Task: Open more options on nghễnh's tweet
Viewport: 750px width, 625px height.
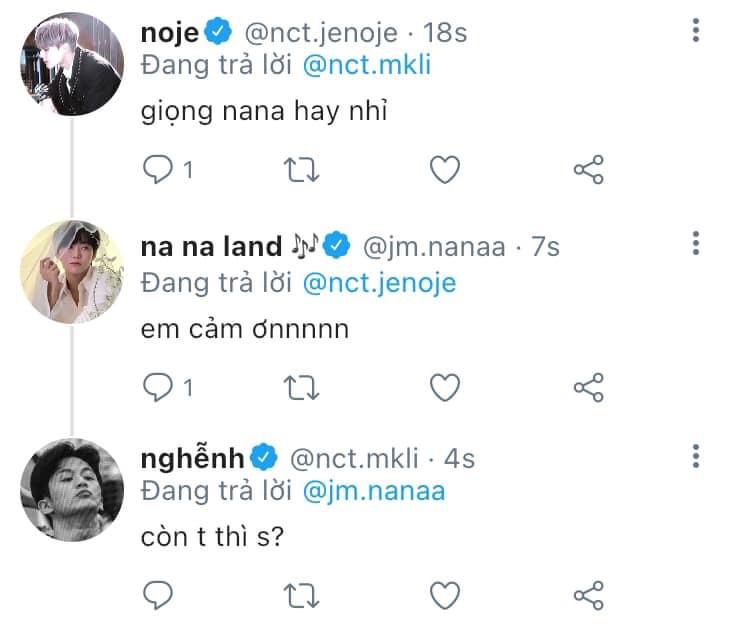Action: 695,457
